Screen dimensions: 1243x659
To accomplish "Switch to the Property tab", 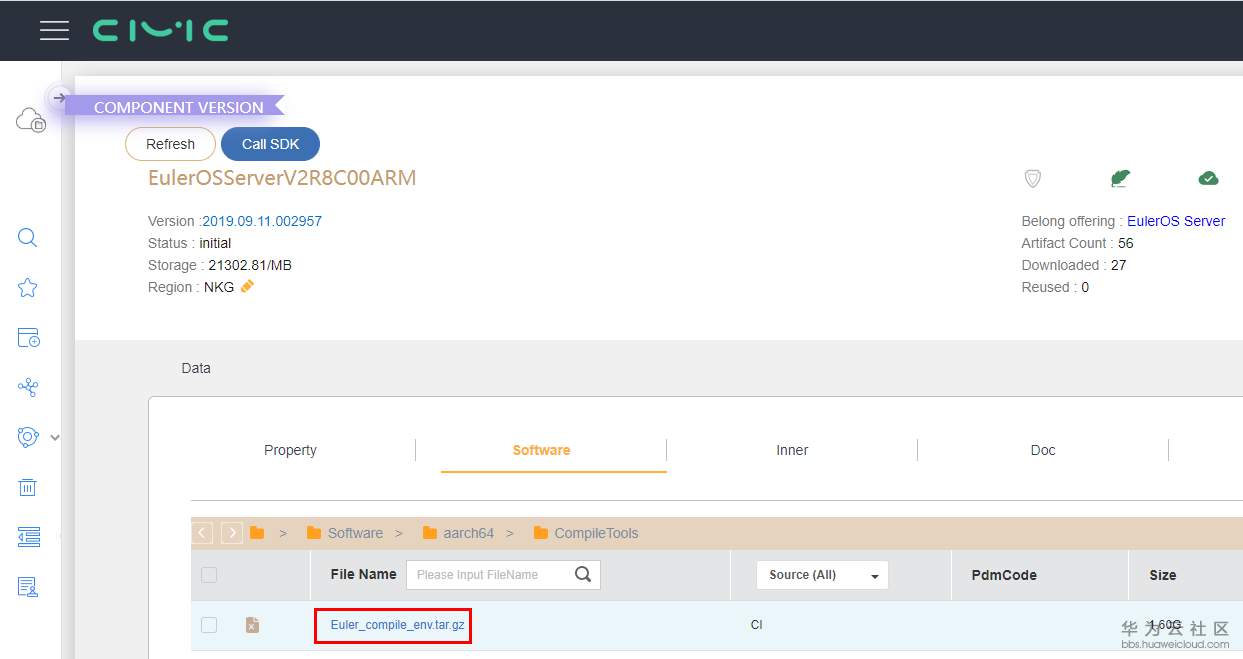I will (290, 450).
